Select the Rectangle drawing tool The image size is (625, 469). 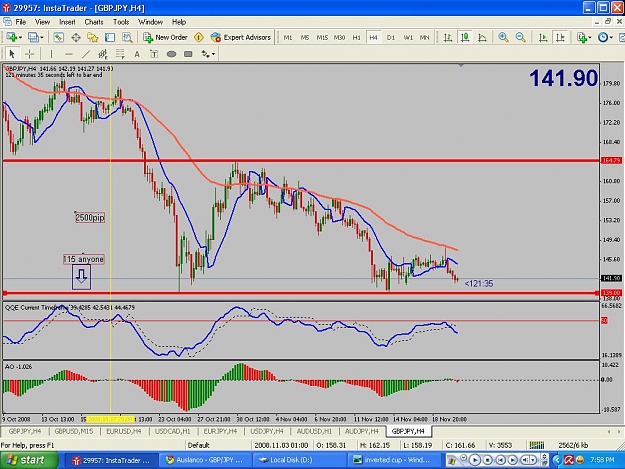(189, 54)
